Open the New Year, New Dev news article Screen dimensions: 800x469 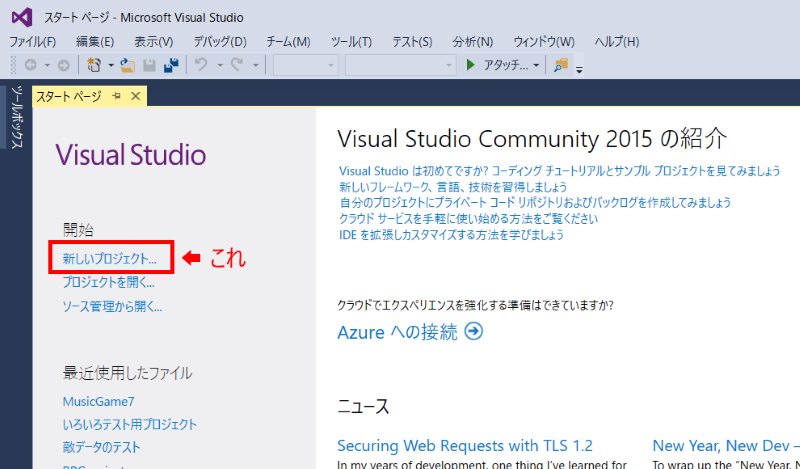click(726, 446)
